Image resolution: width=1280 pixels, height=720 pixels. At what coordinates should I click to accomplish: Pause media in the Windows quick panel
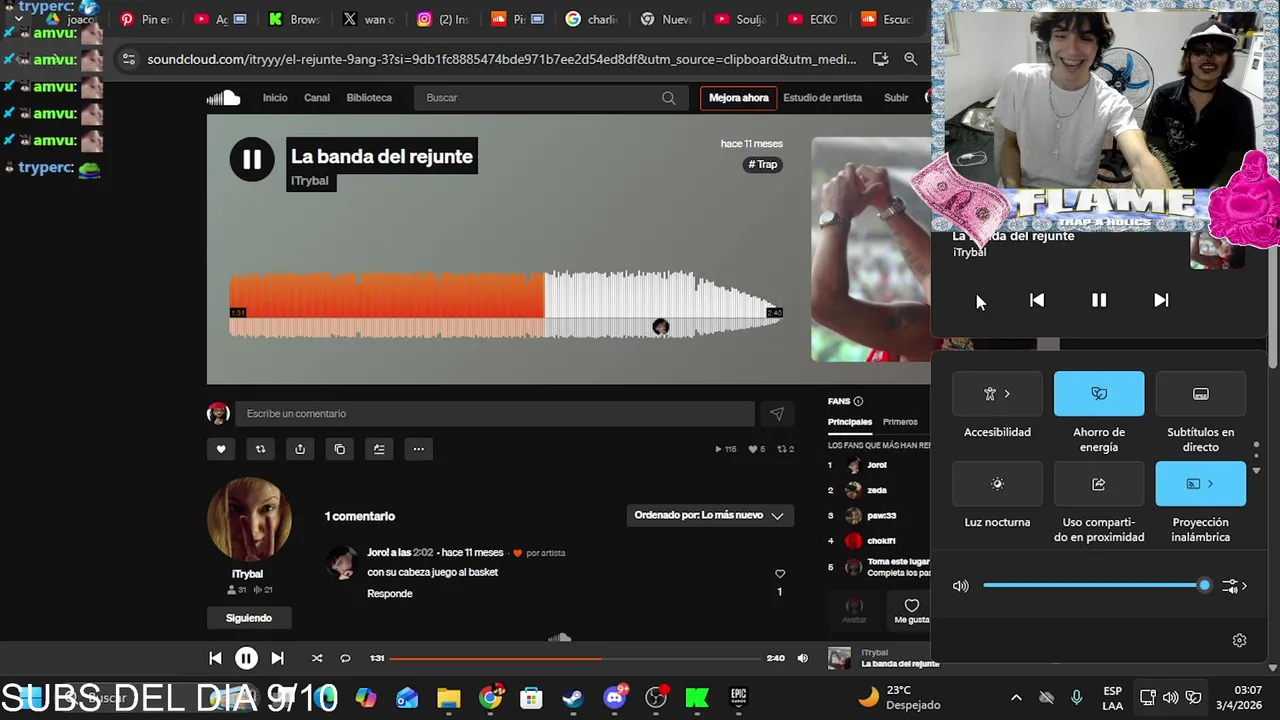point(1099,300)
